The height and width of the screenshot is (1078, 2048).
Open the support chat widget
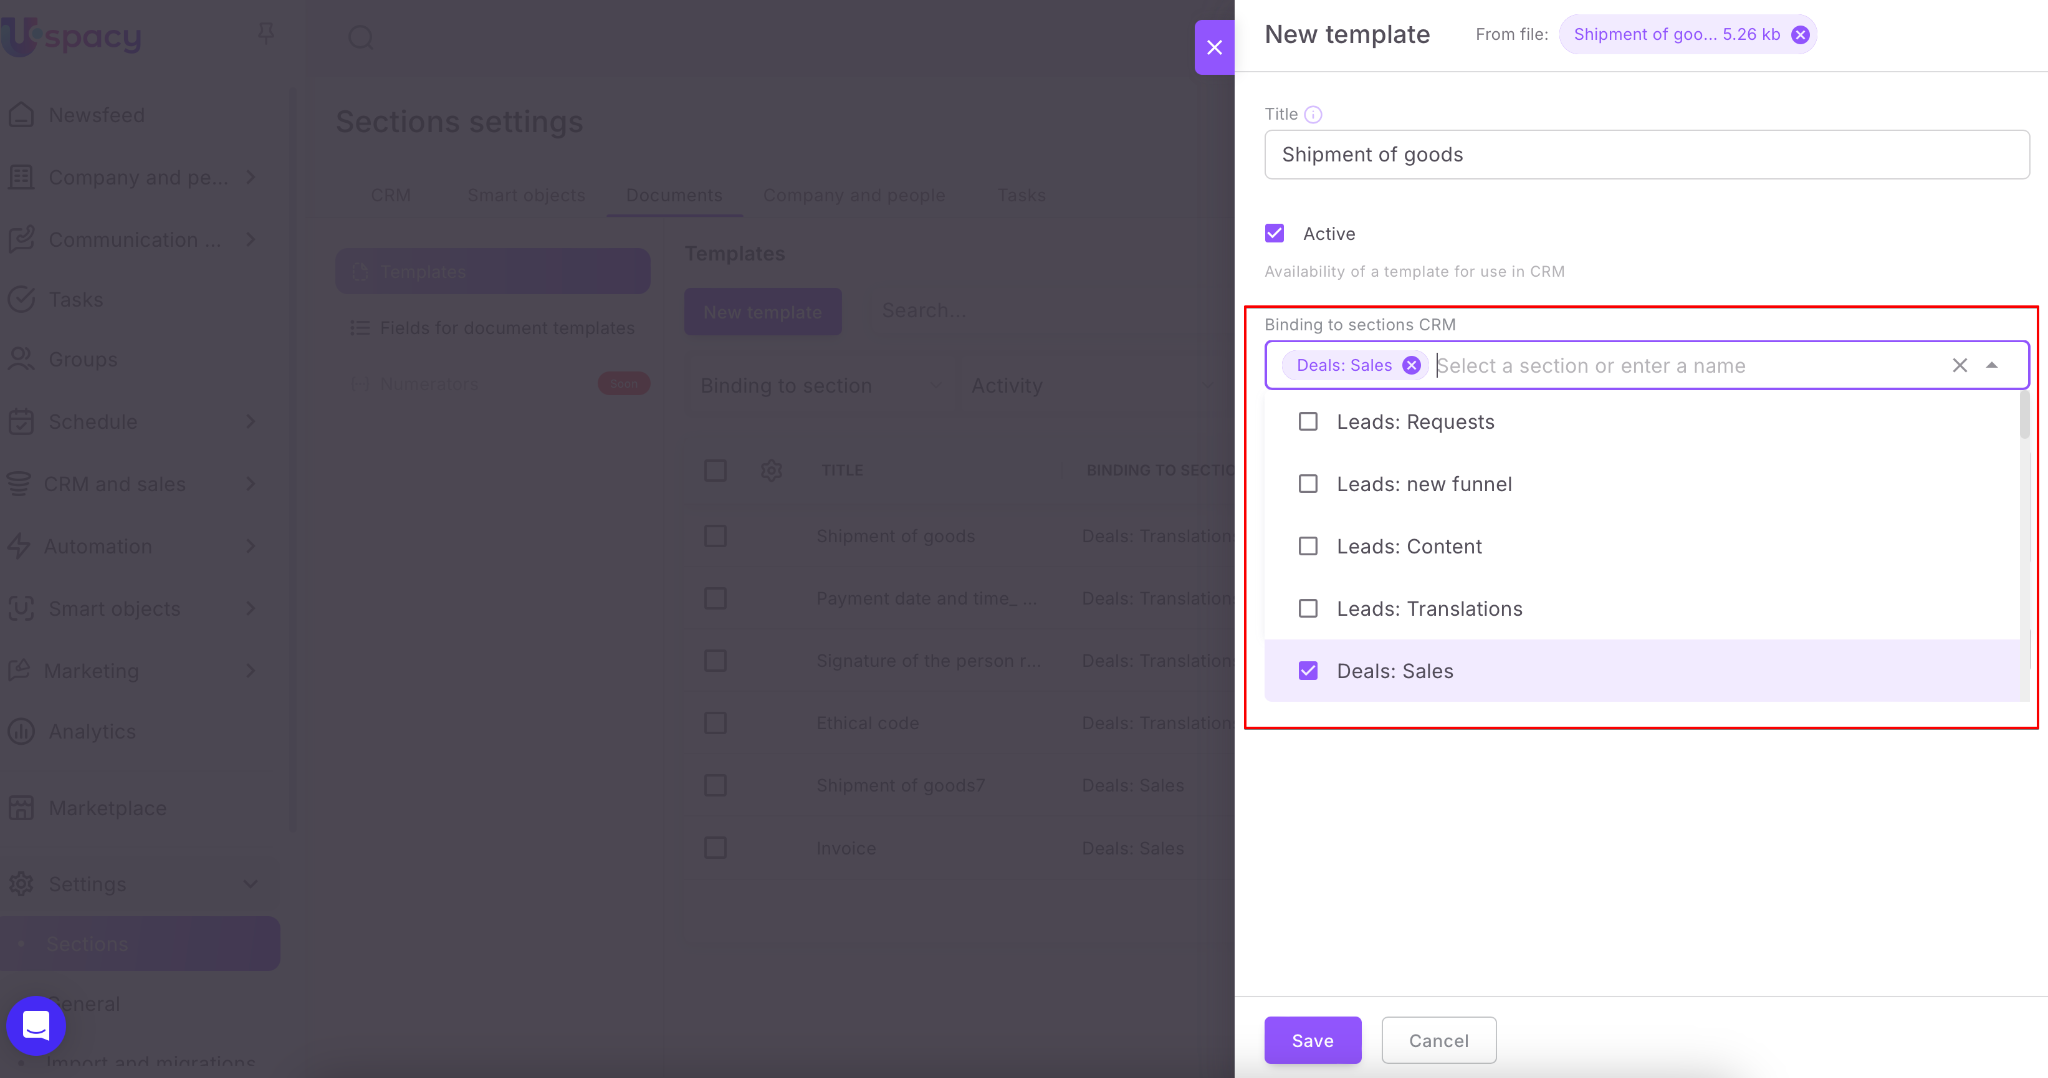point(36,1025)
